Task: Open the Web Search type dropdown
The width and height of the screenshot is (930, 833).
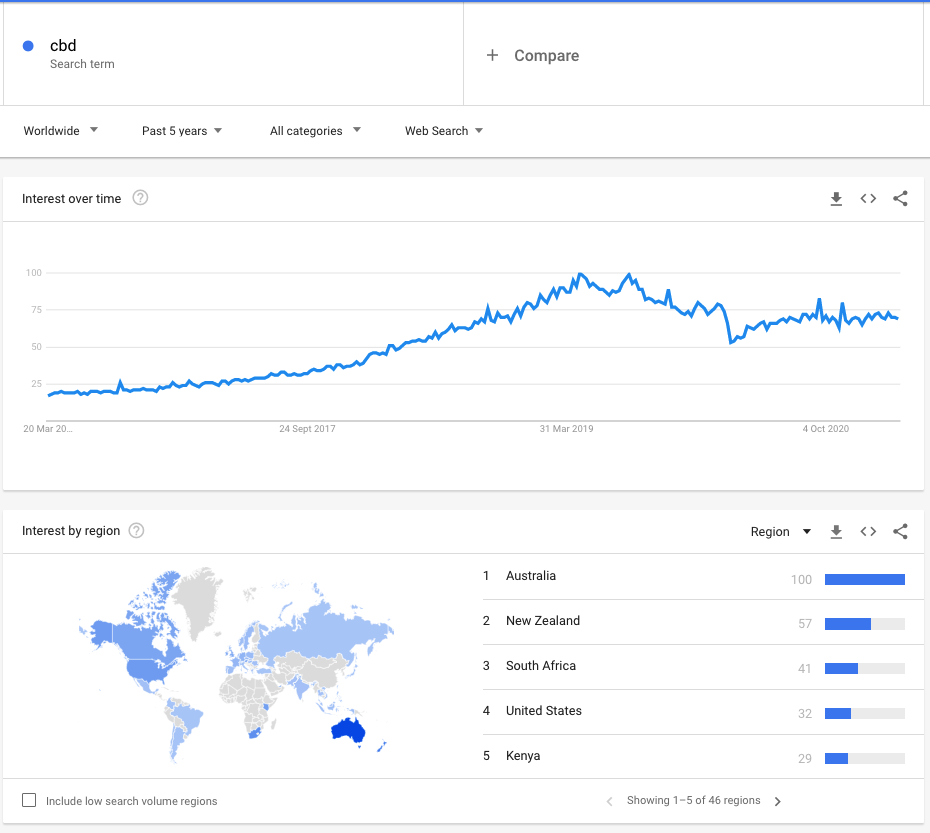Action: tap(444, 131)
